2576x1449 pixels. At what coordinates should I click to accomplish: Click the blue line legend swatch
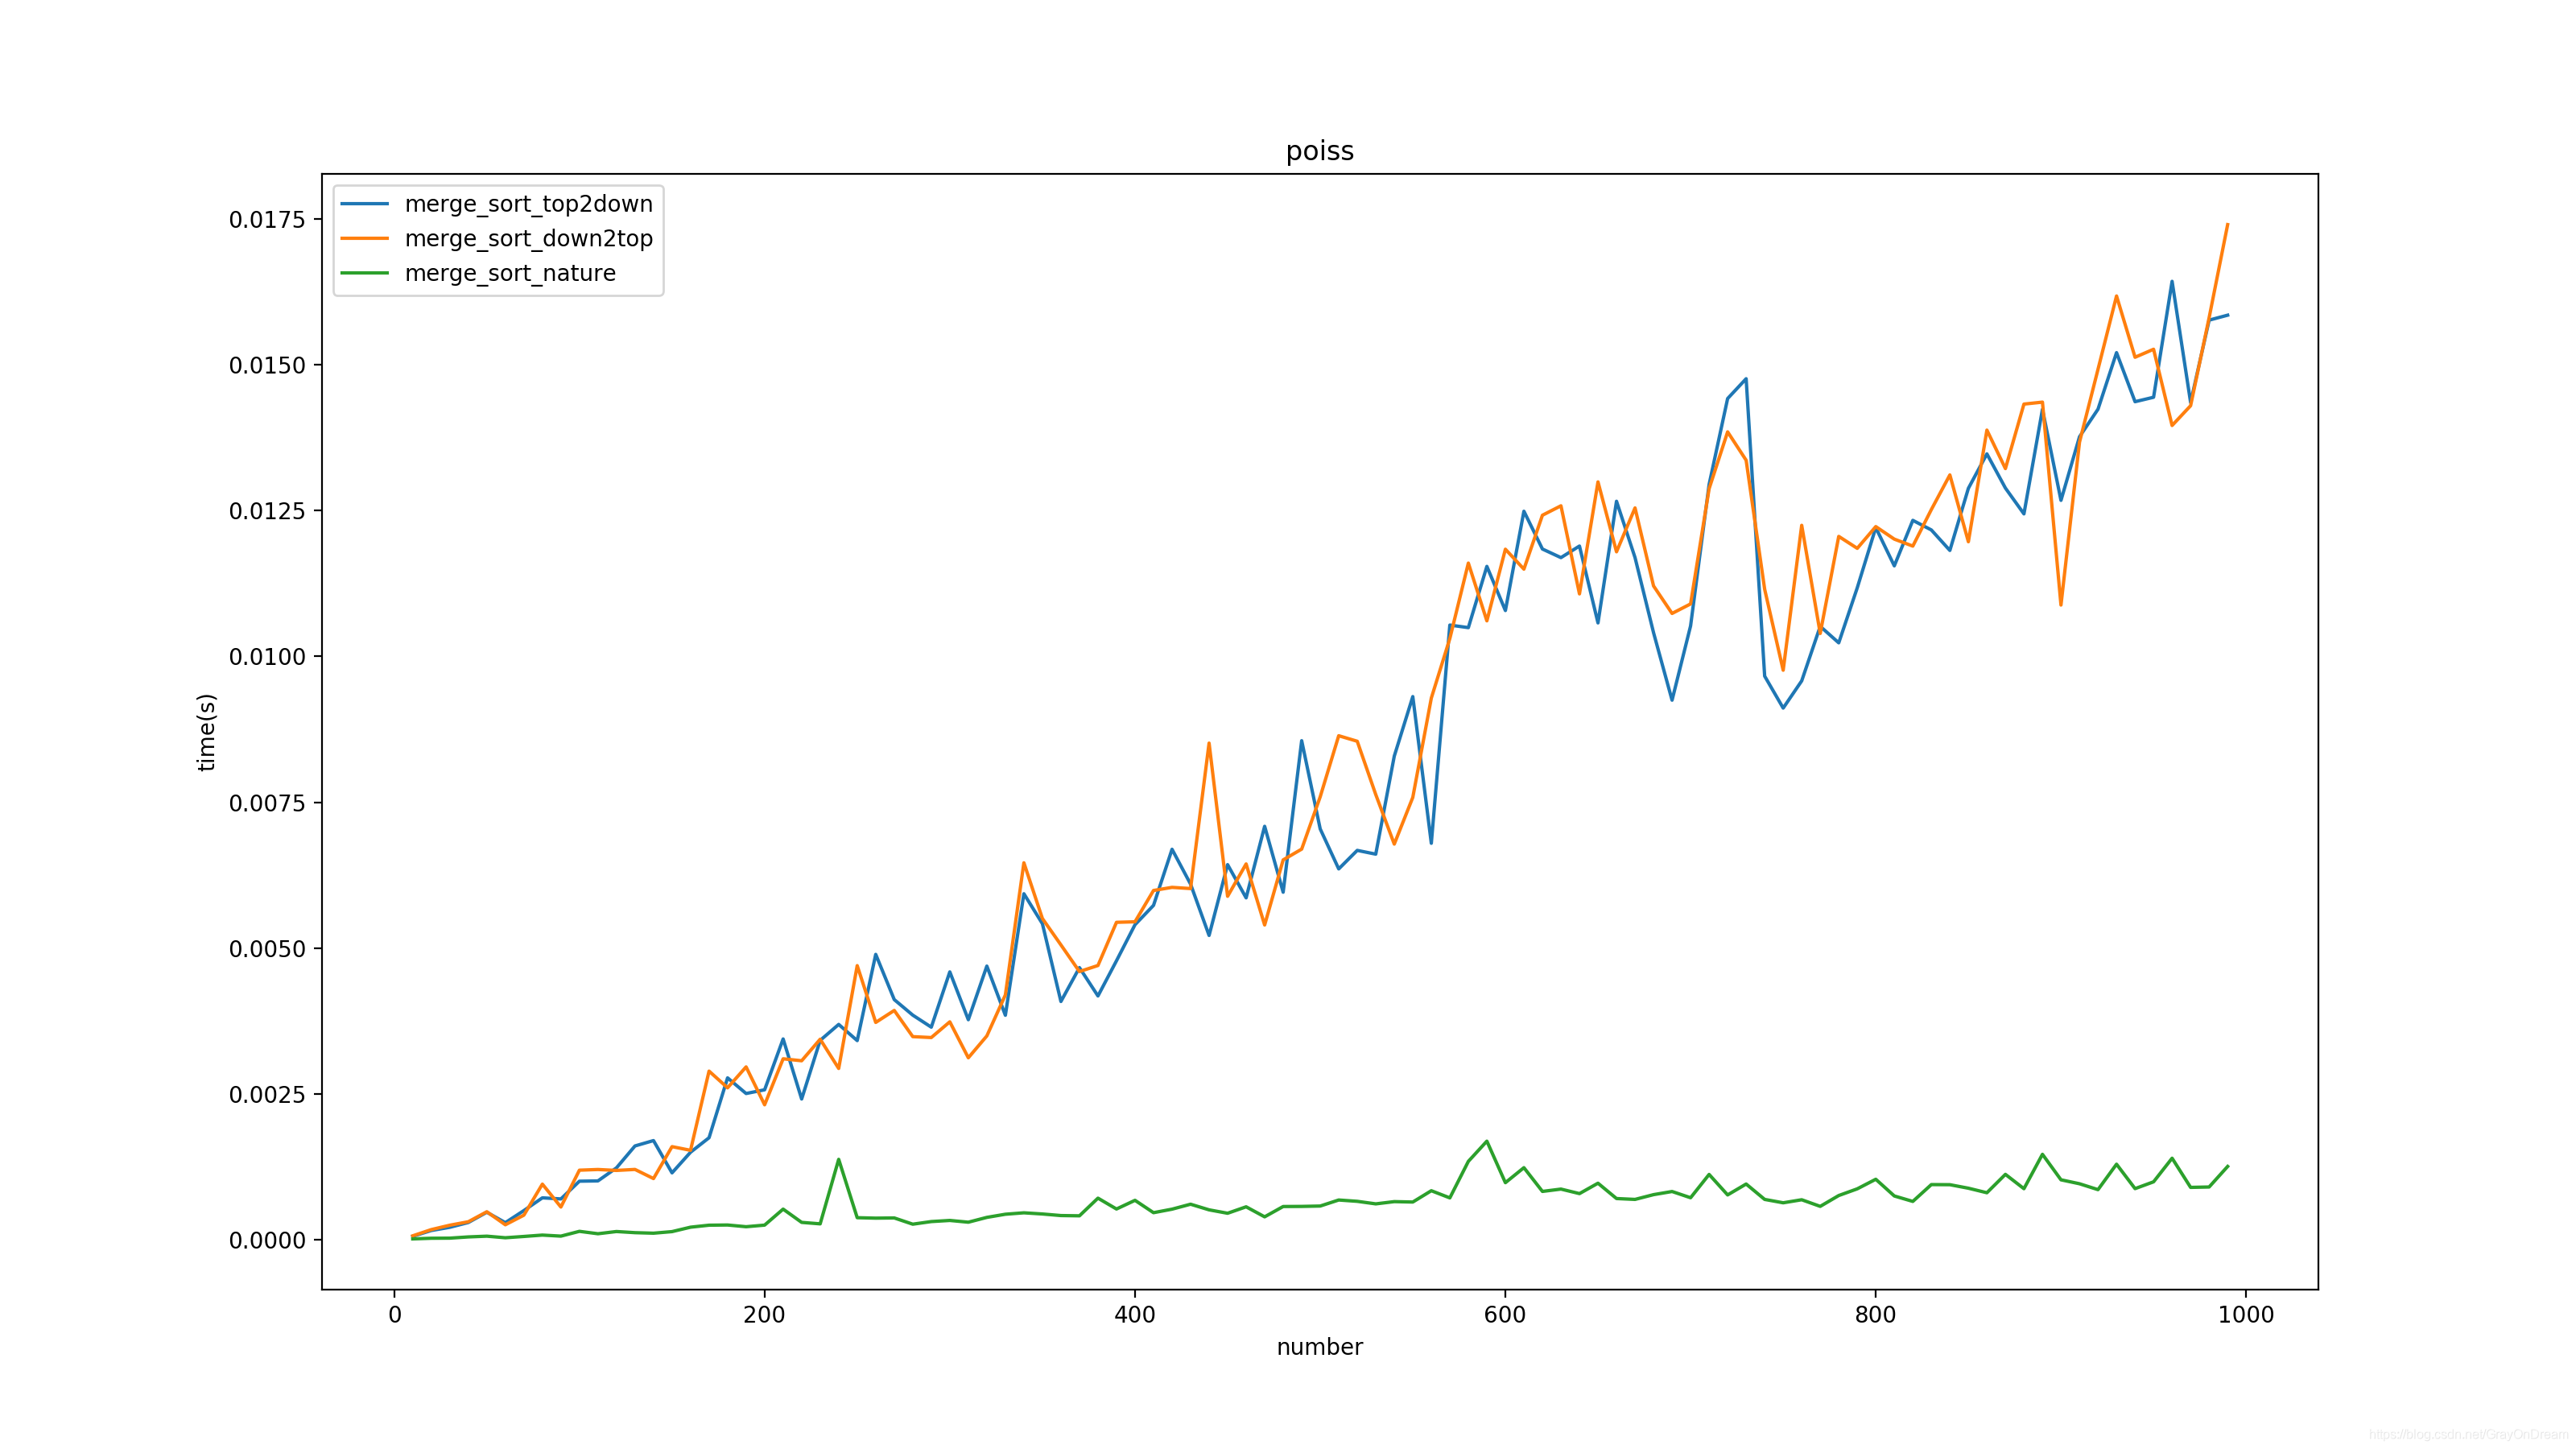[364, 204]
